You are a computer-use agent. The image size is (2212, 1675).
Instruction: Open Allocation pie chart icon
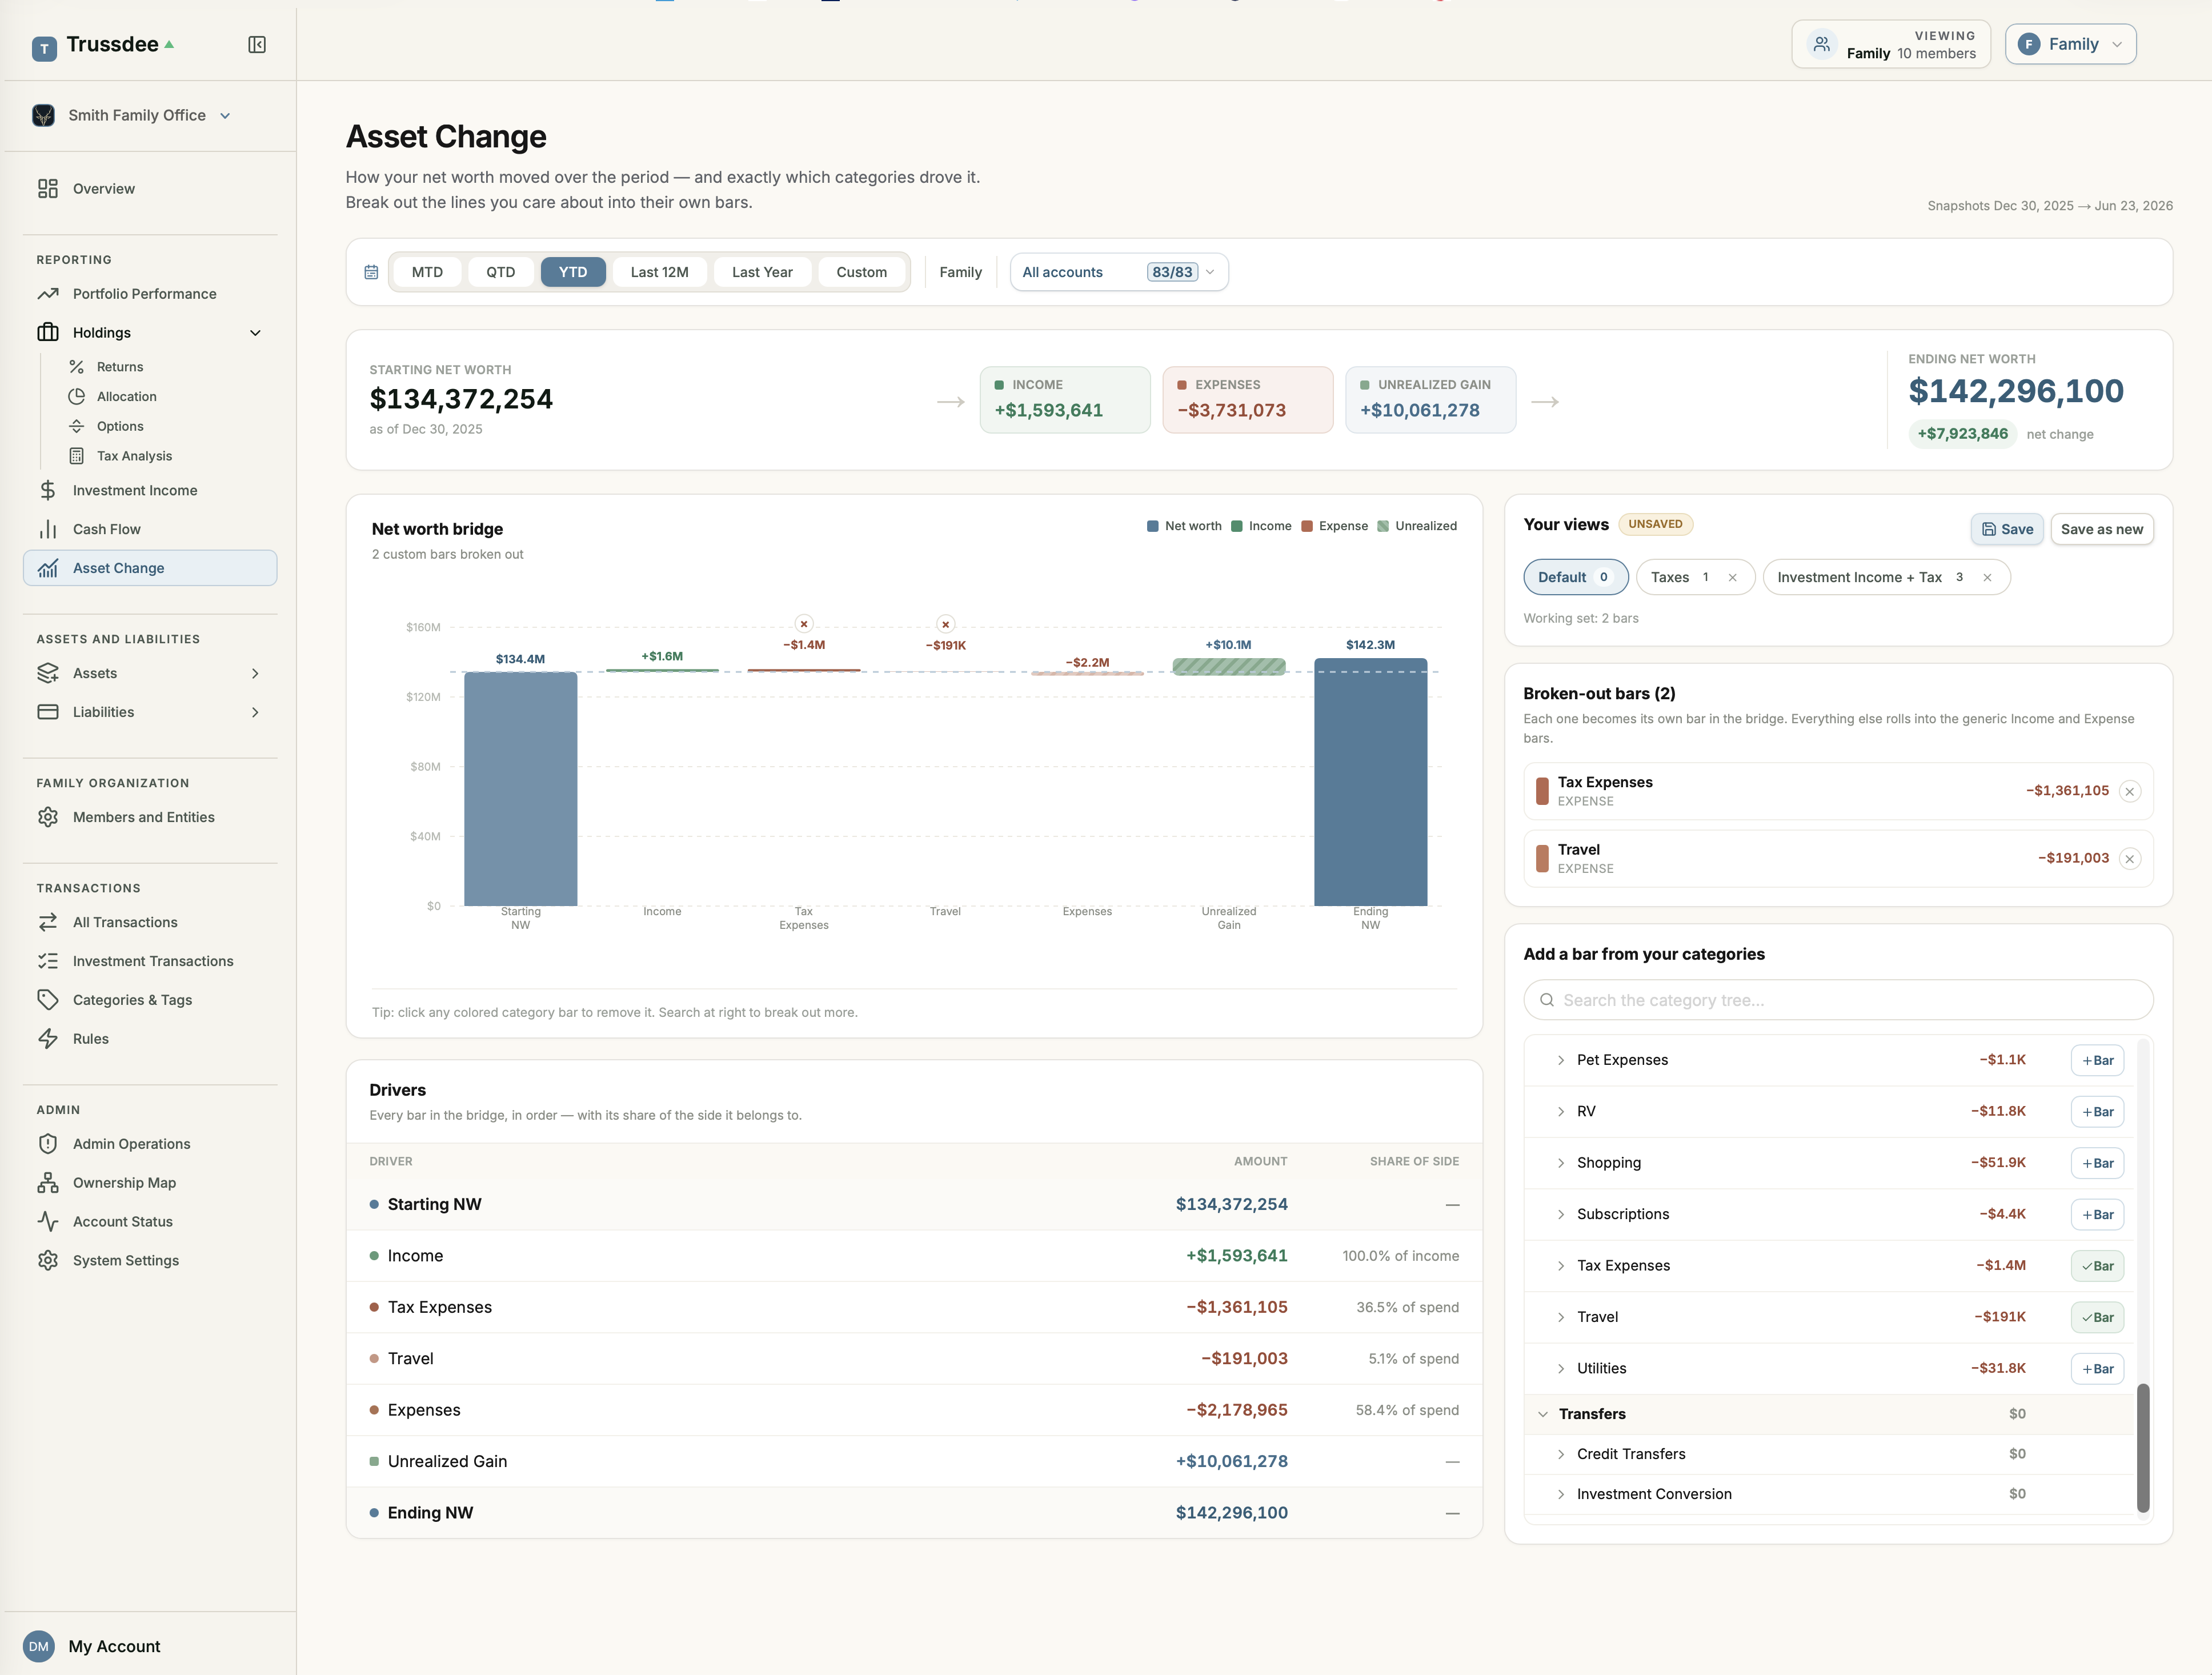(77, 397)
